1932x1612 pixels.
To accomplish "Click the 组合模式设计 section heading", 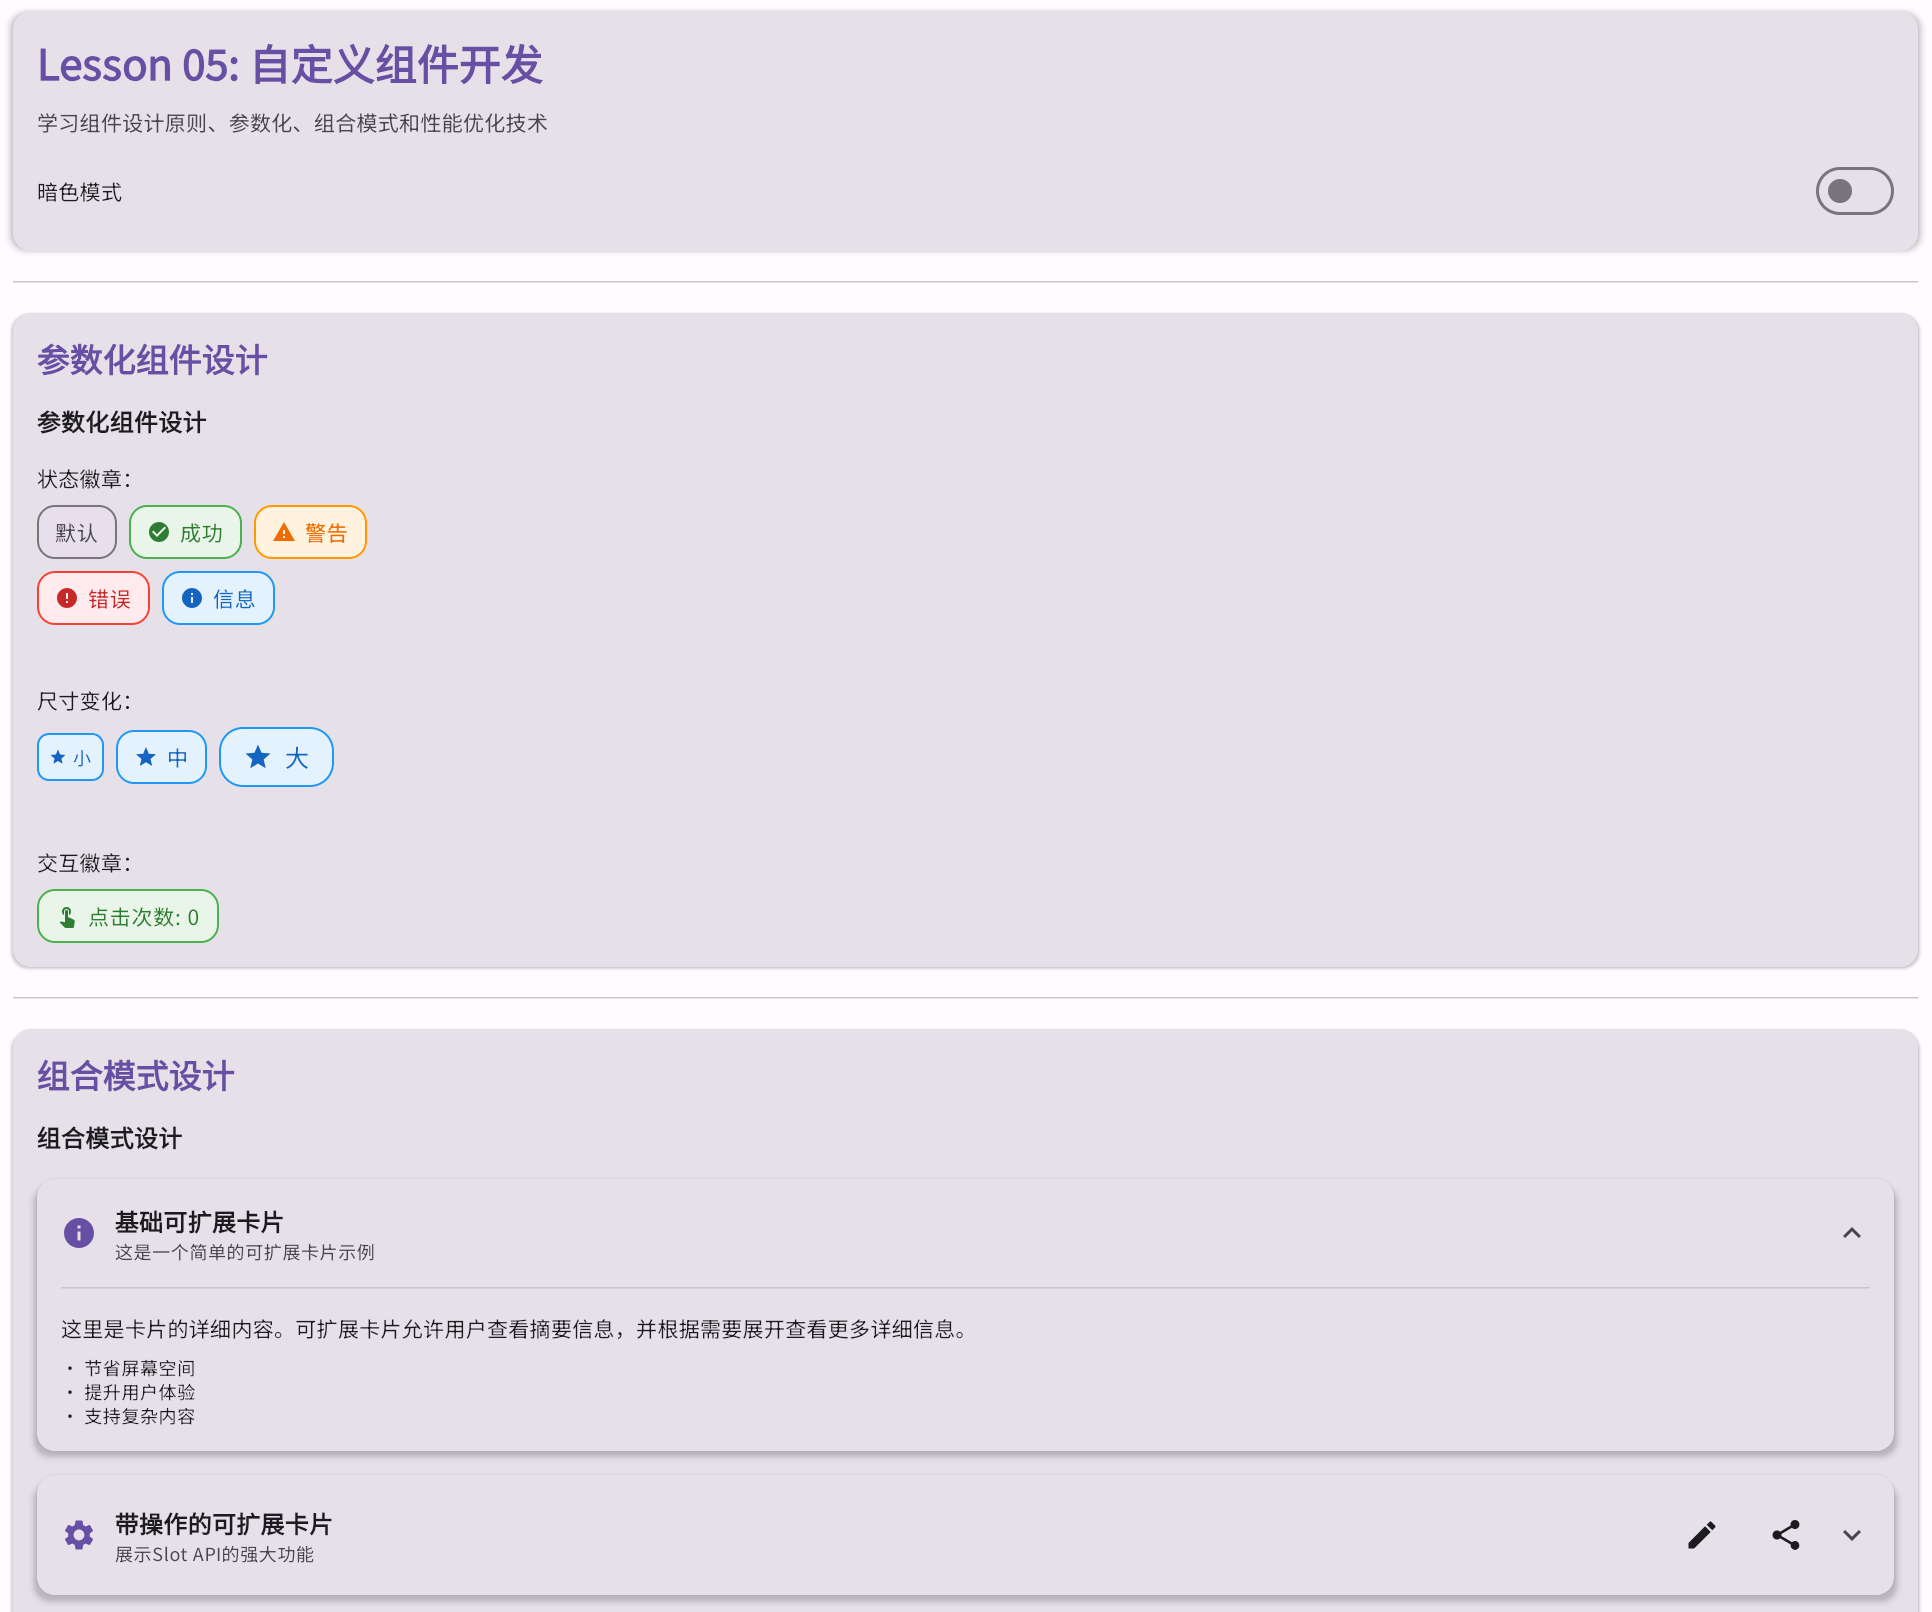I will 134,1076.
